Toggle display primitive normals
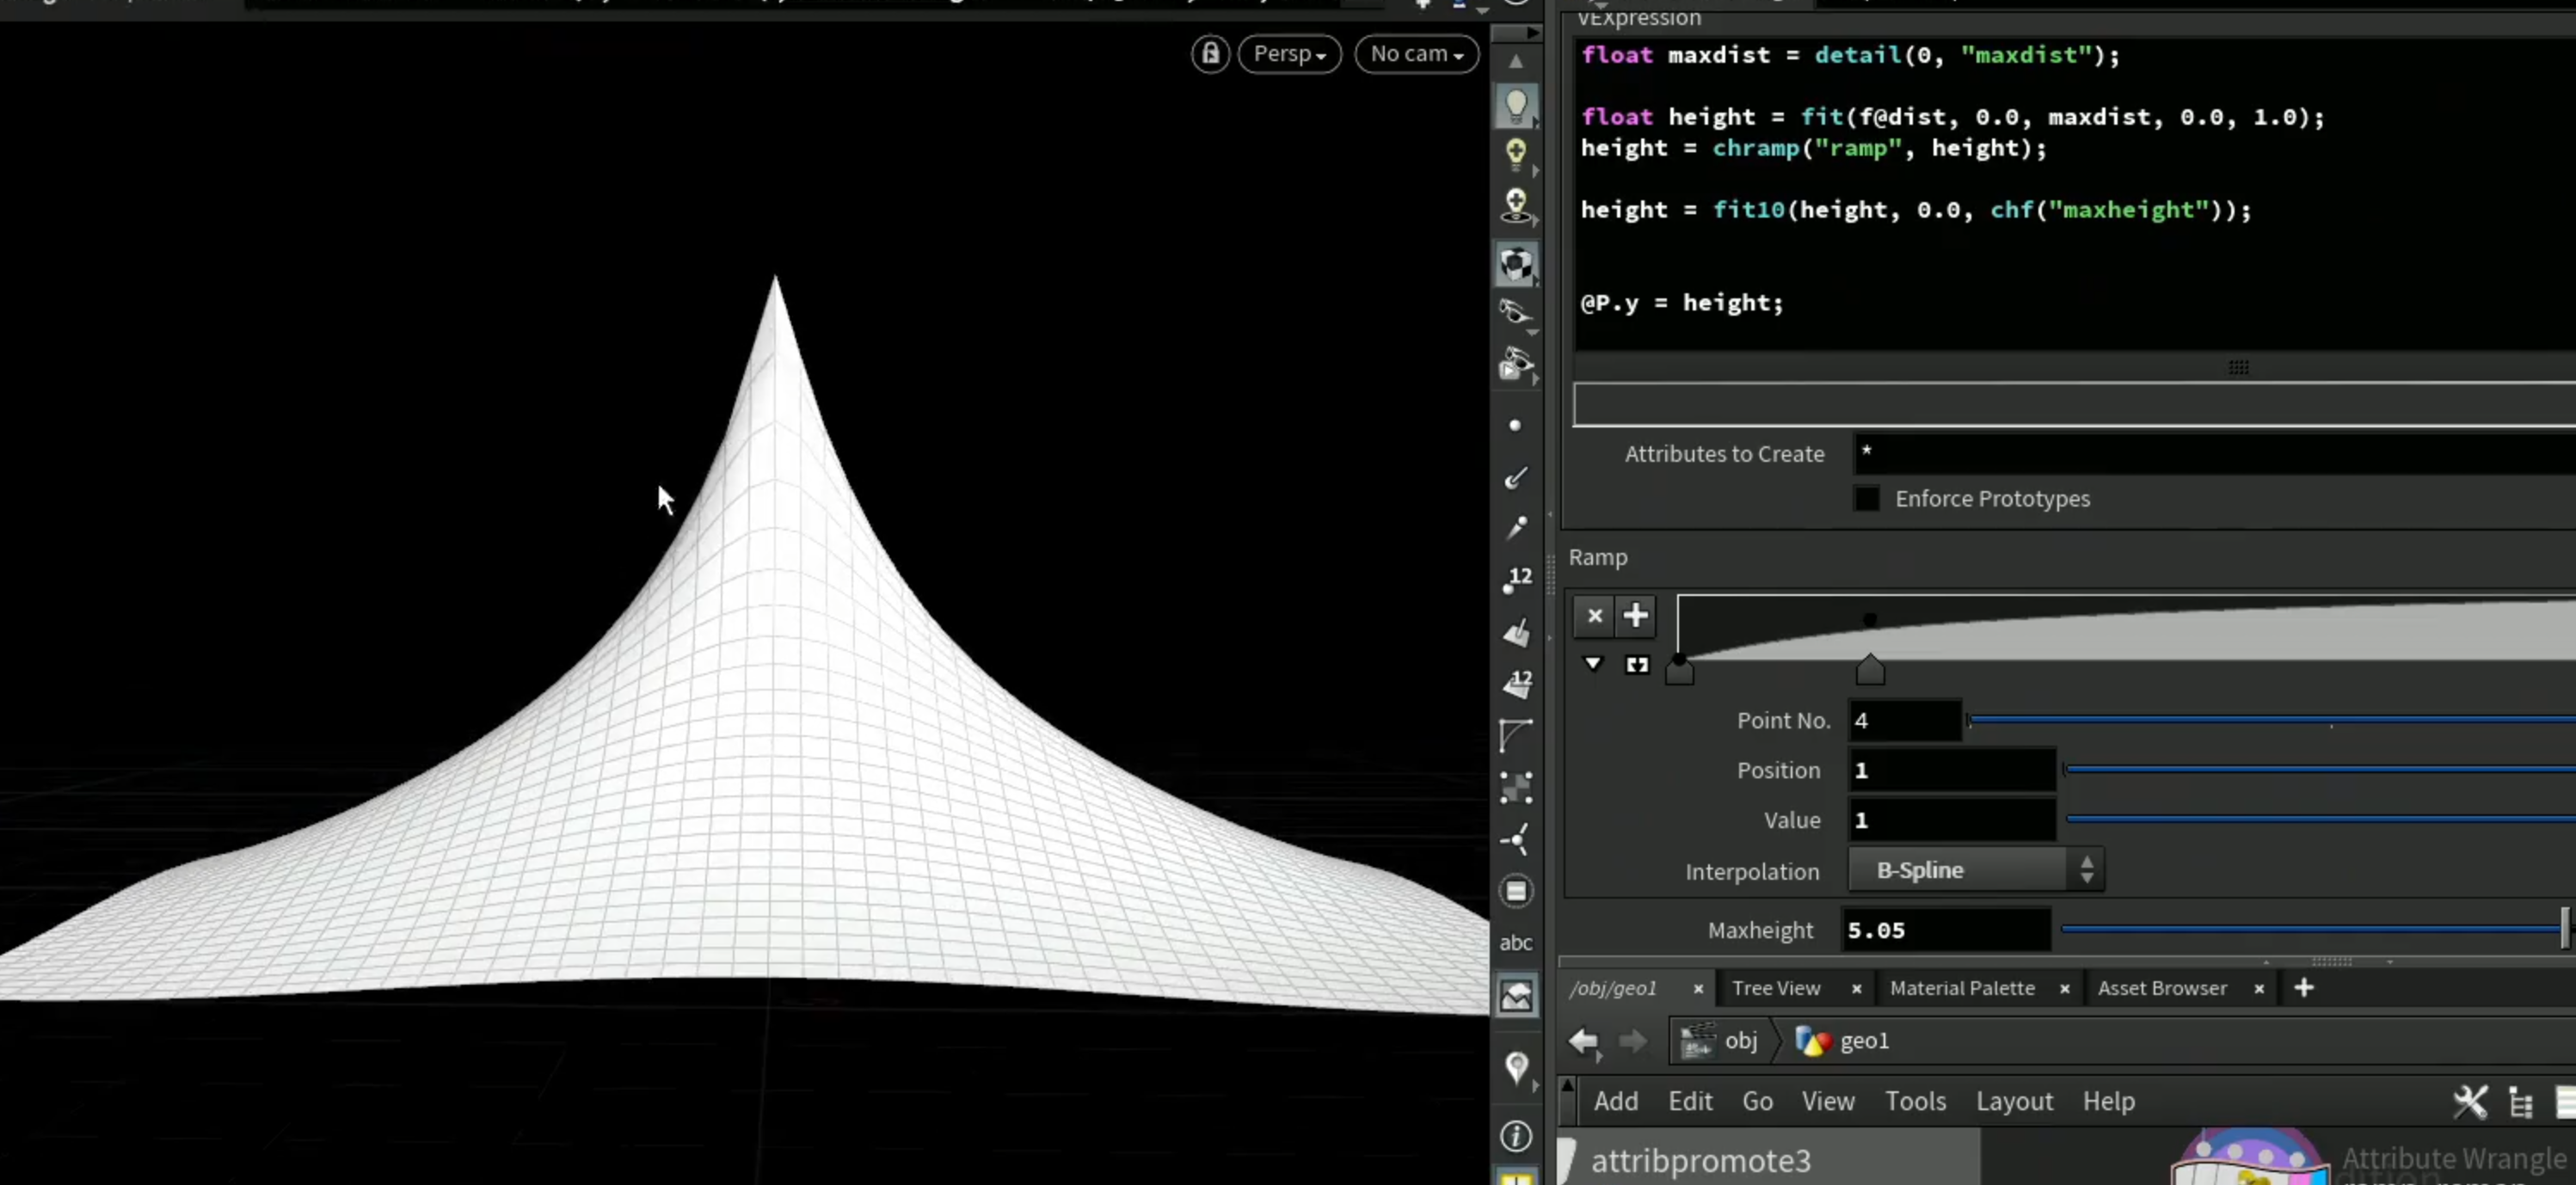The width and height of the screenshot is (2576, 1185). [x=1516, y=633]
